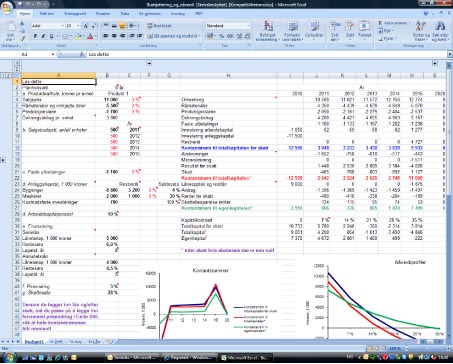Switch to the Formler ribbon tab

[103, 14]
